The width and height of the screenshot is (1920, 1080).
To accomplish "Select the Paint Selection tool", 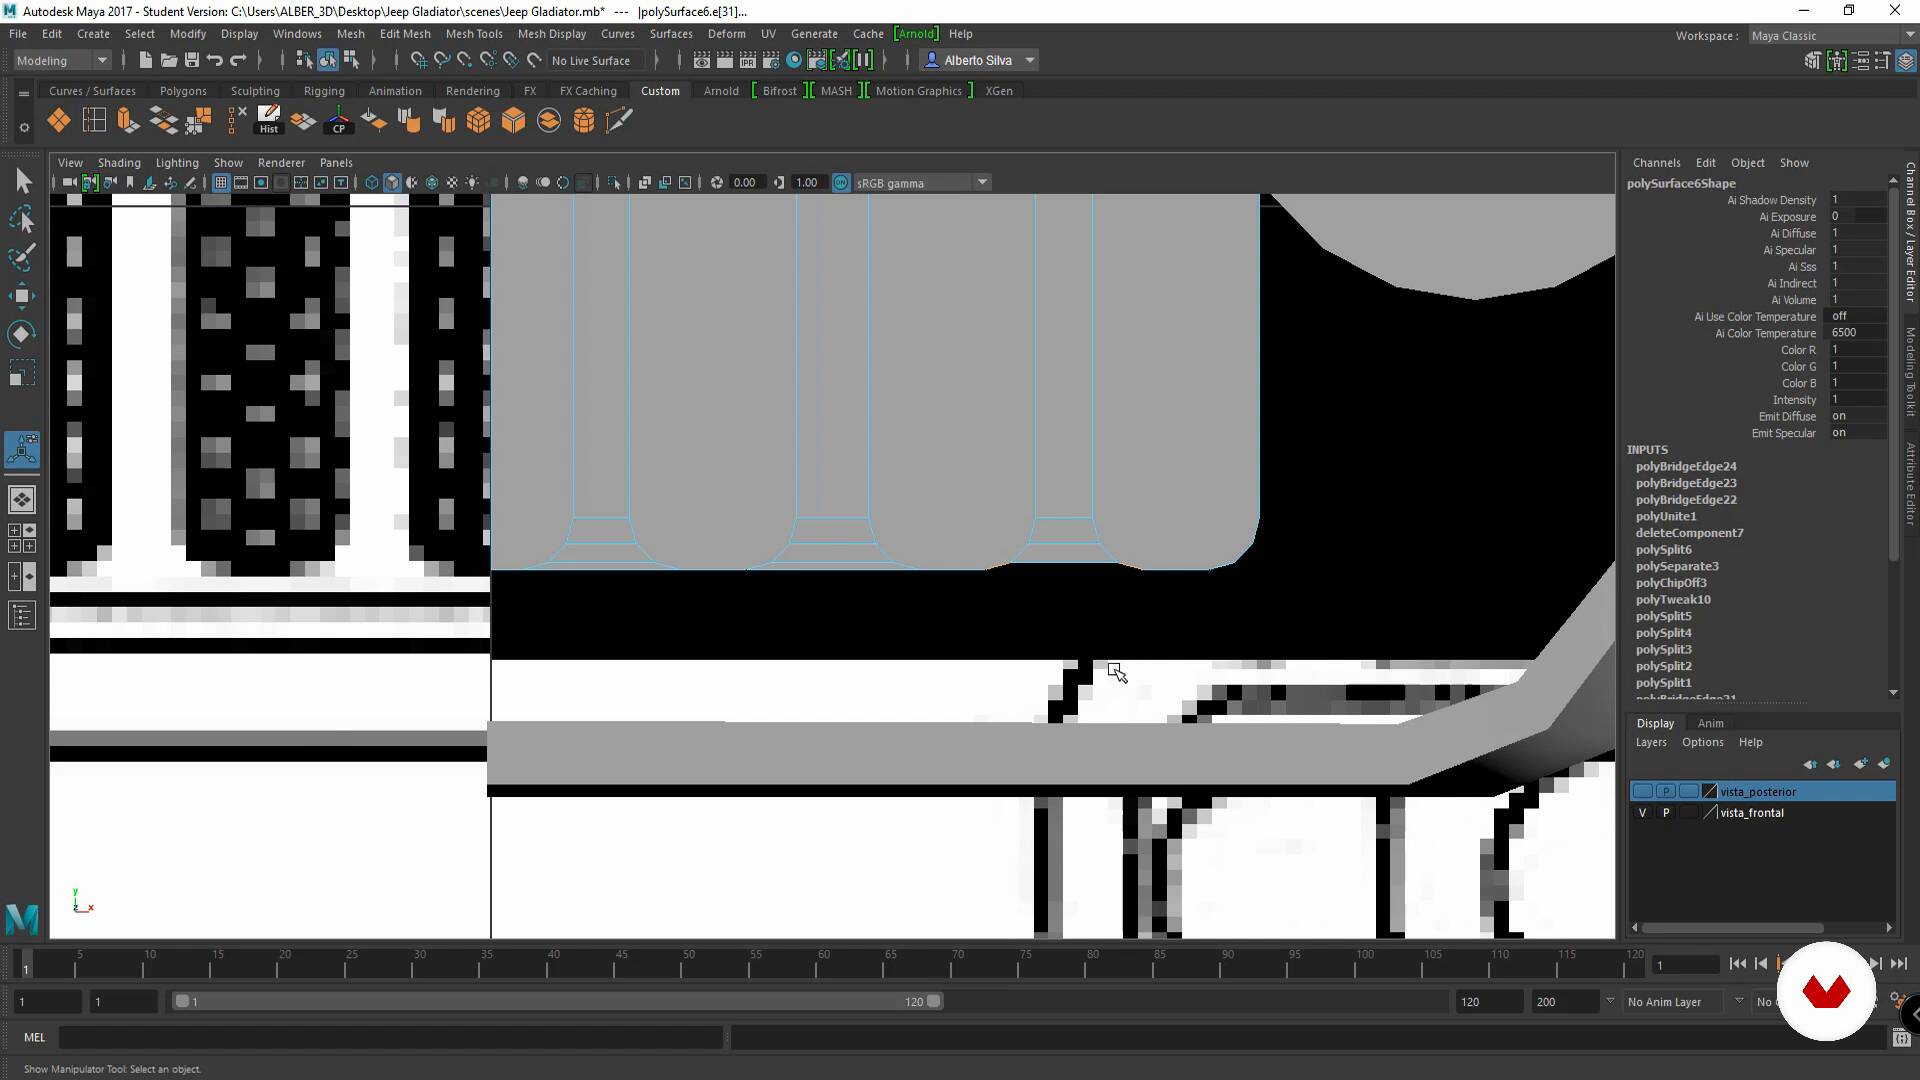I will pyautogui.click(x=22, y=256).
